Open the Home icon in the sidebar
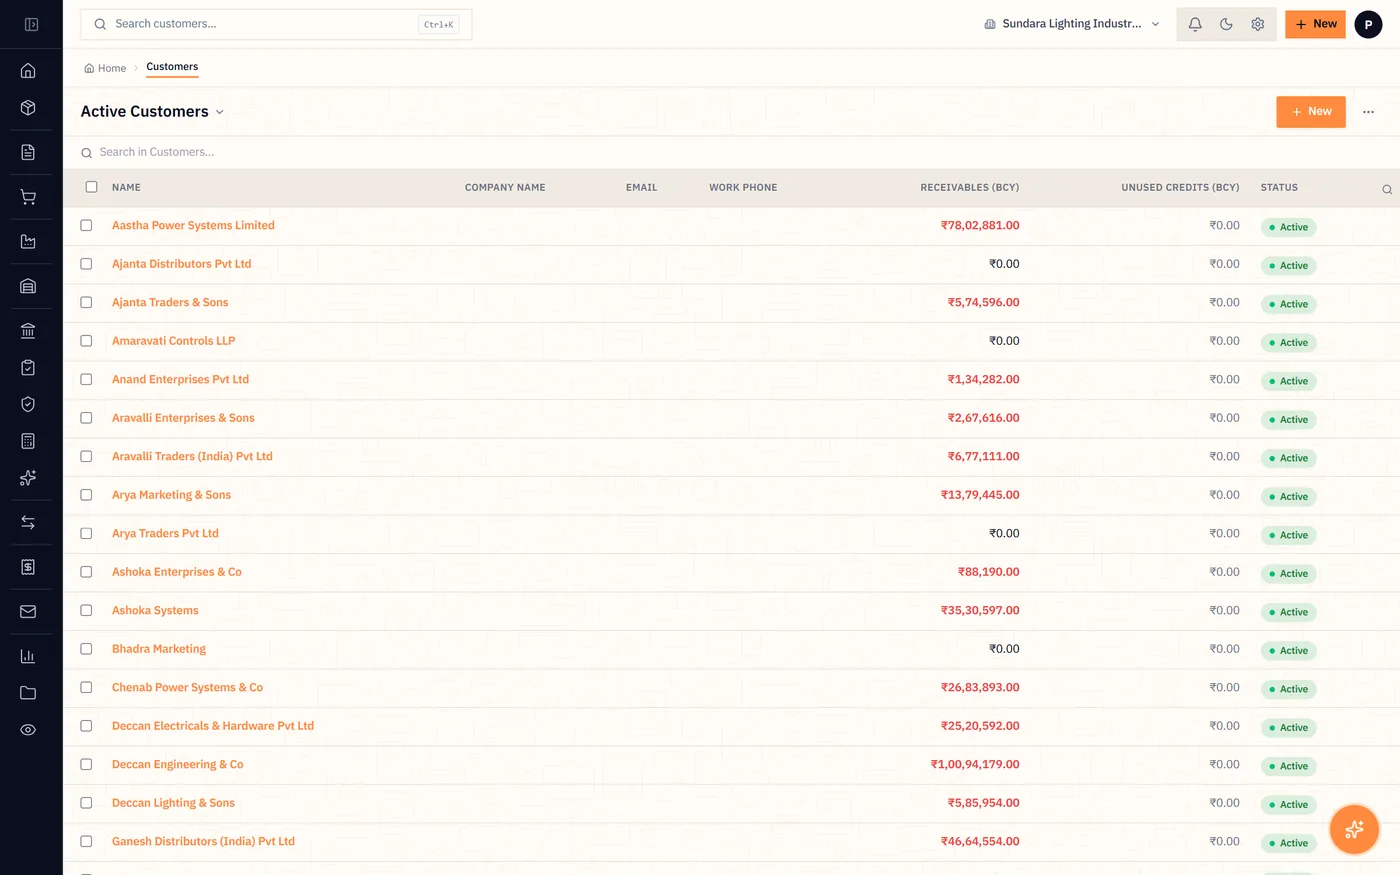 coord(28,71)
